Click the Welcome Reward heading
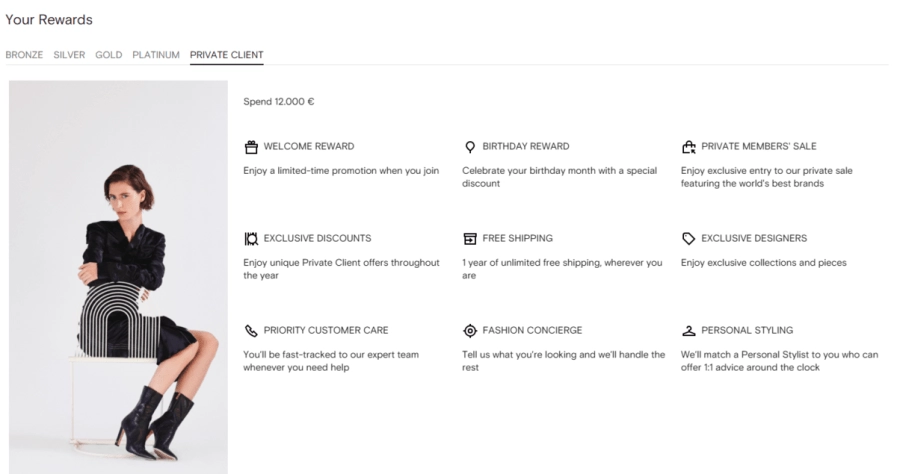The width and height of the screenshot is (897, 474). point(308,147)
